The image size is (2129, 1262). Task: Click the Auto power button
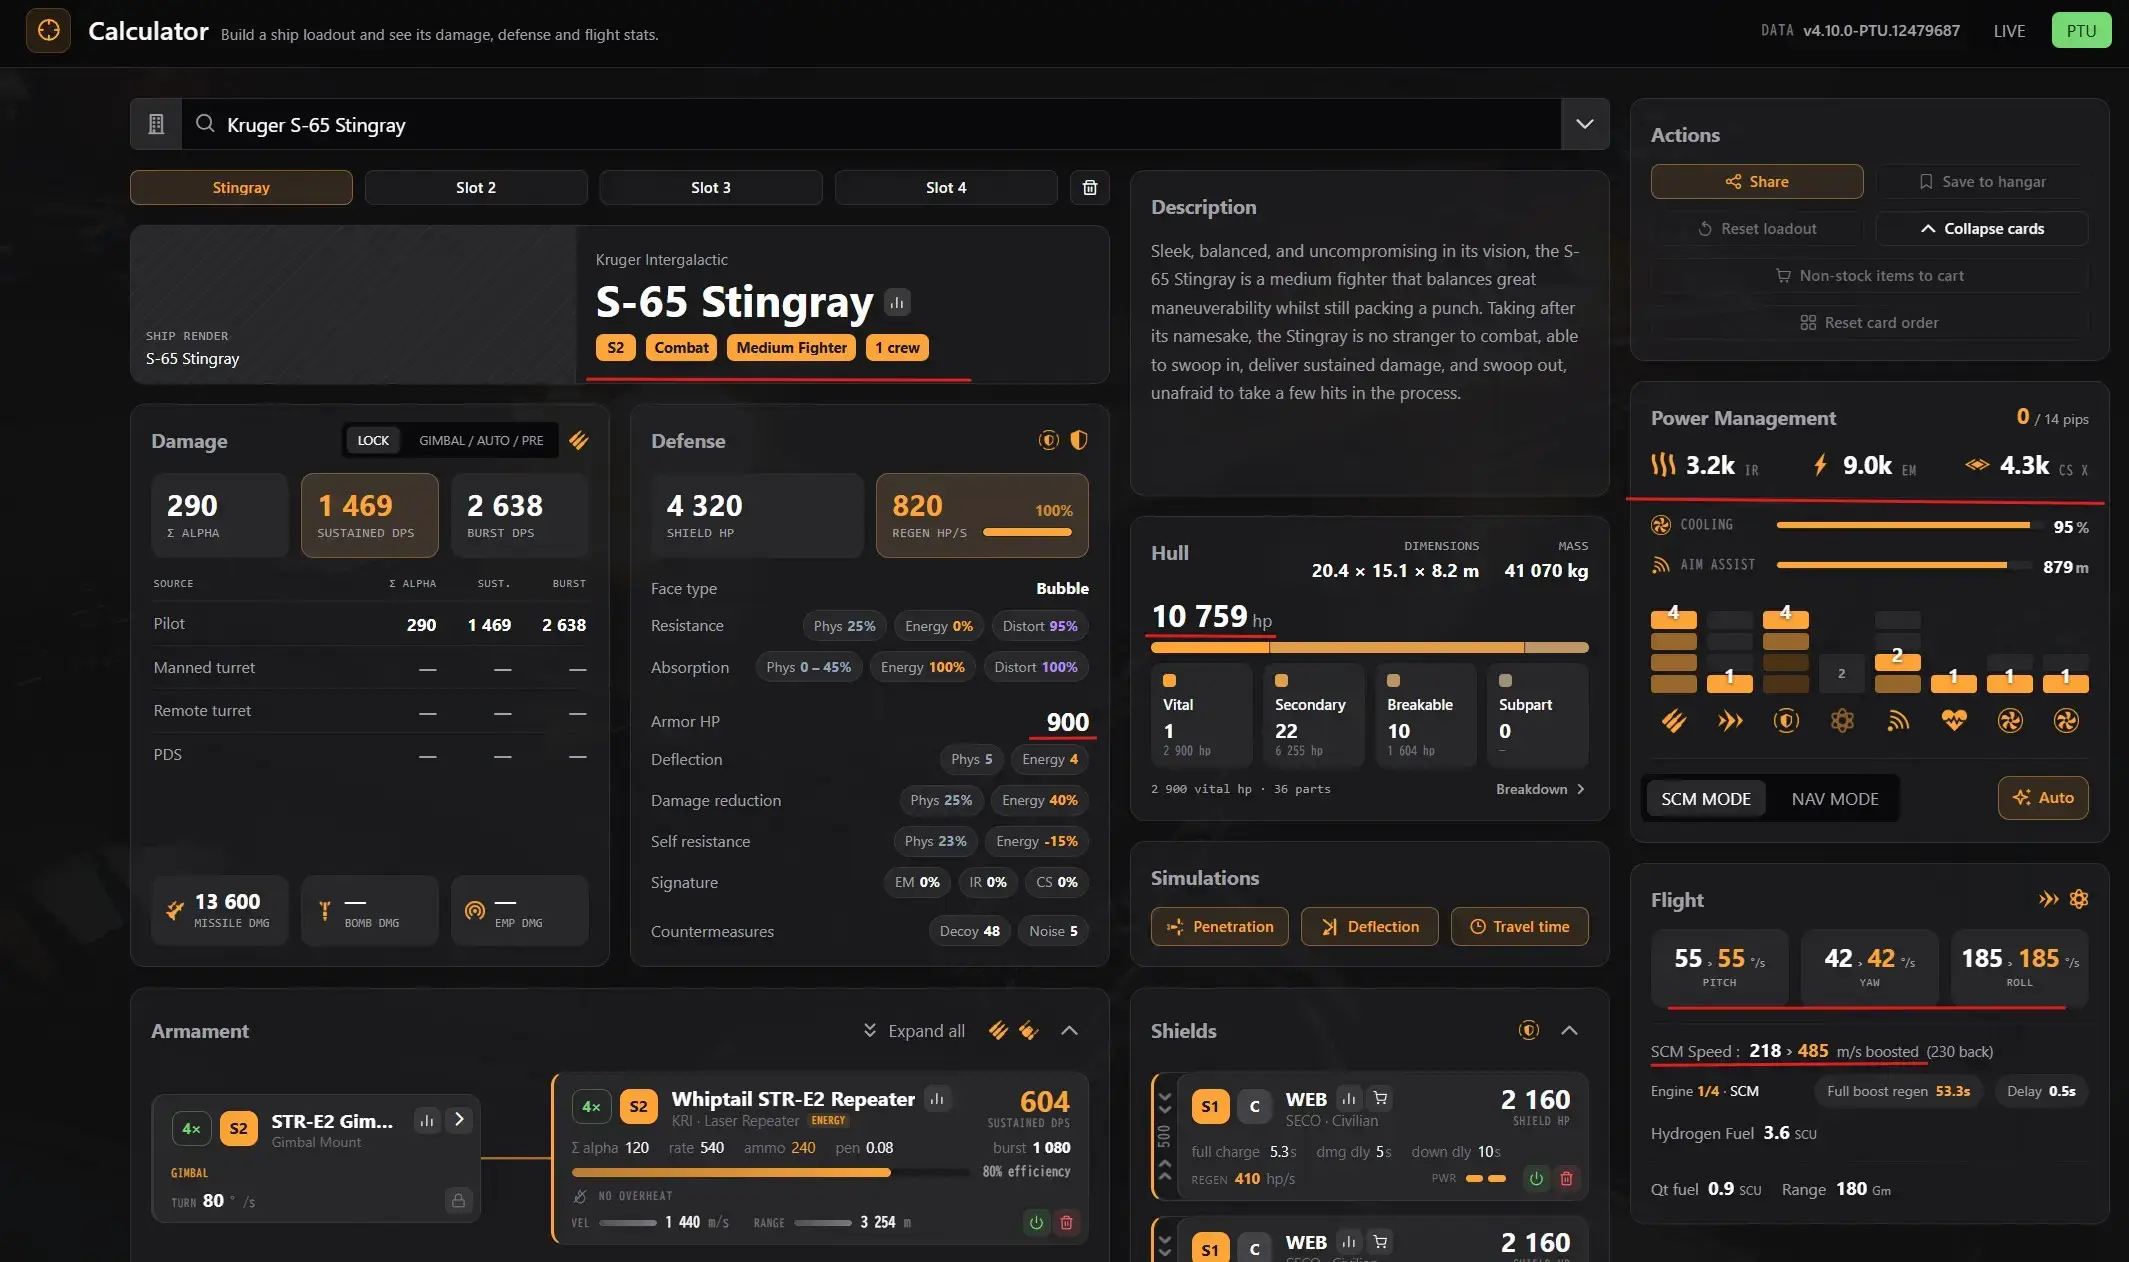[x=2043, y=798]
